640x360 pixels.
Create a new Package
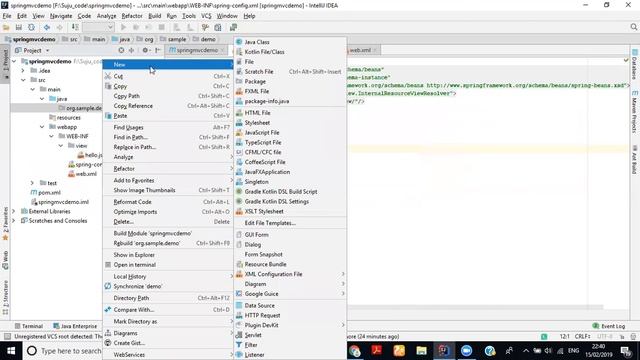pyautogui.click(x=255, y=81)
